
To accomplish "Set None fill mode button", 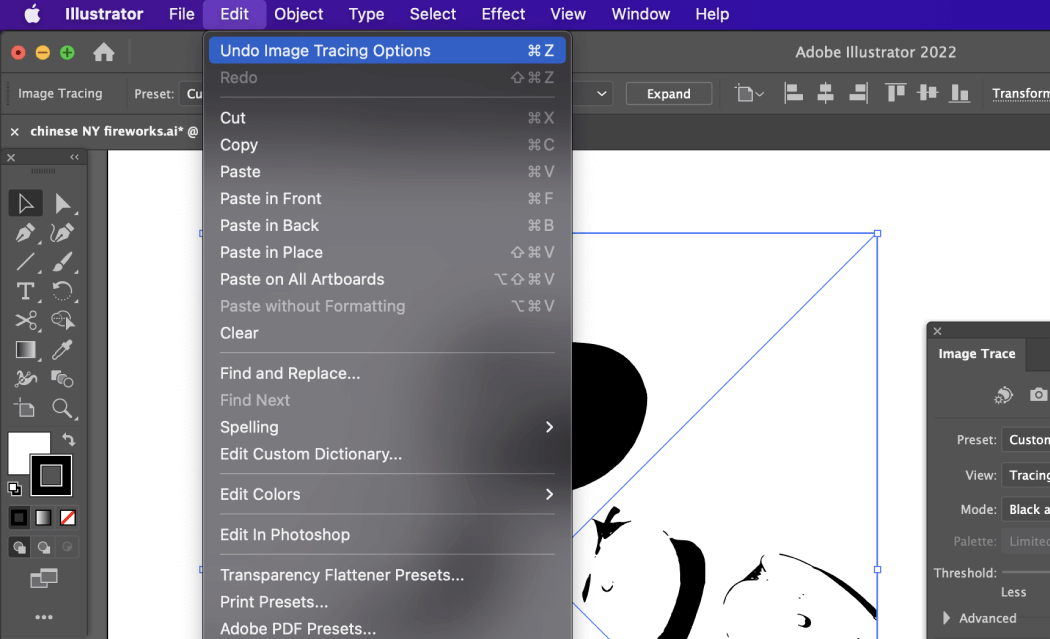I will 68,518.
